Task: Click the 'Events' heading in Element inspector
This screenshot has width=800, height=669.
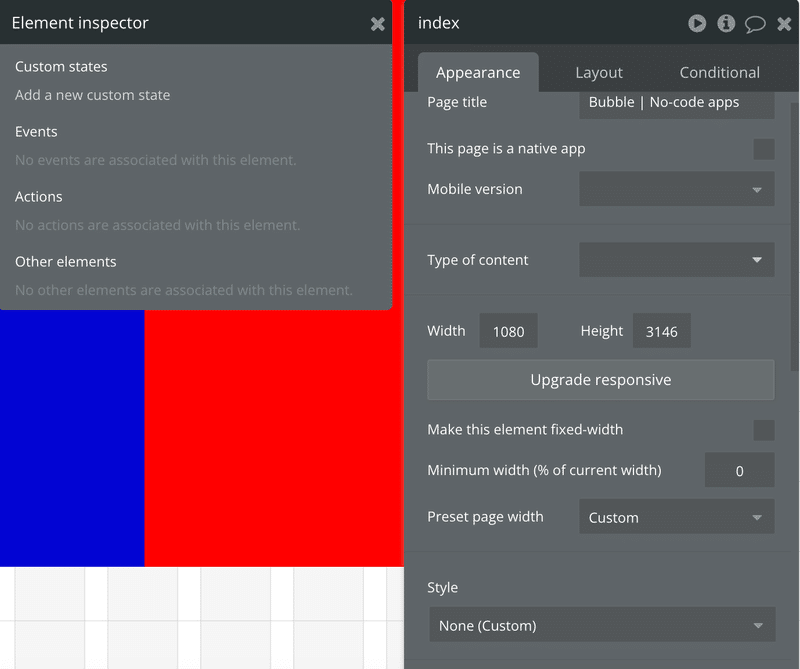Action: (x=36, y=132)
